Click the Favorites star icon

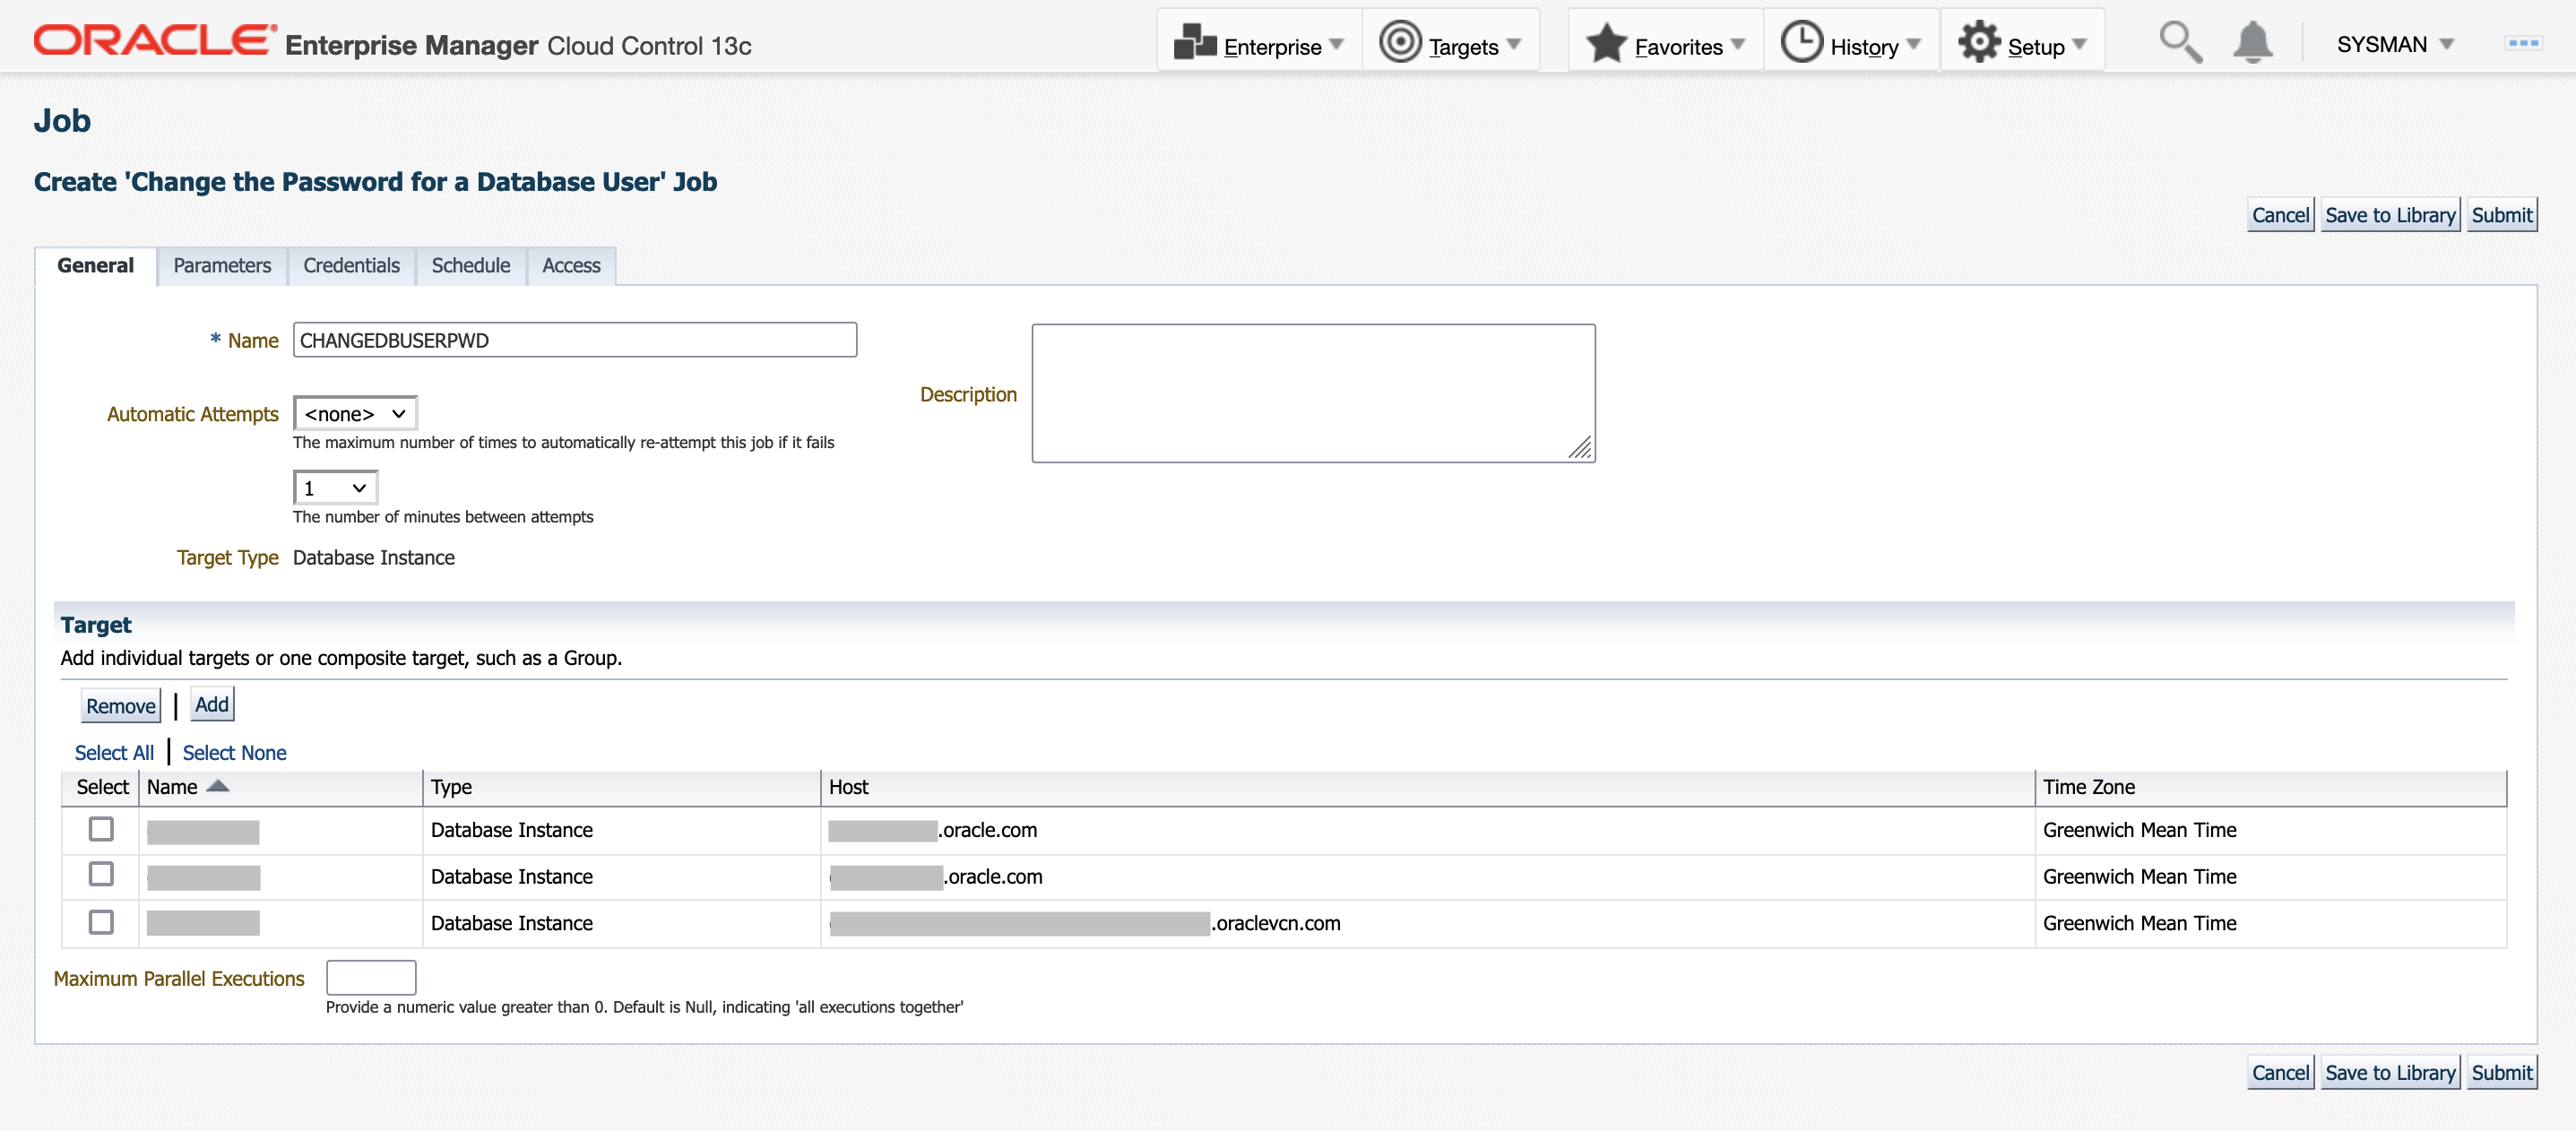[1606, 44]
